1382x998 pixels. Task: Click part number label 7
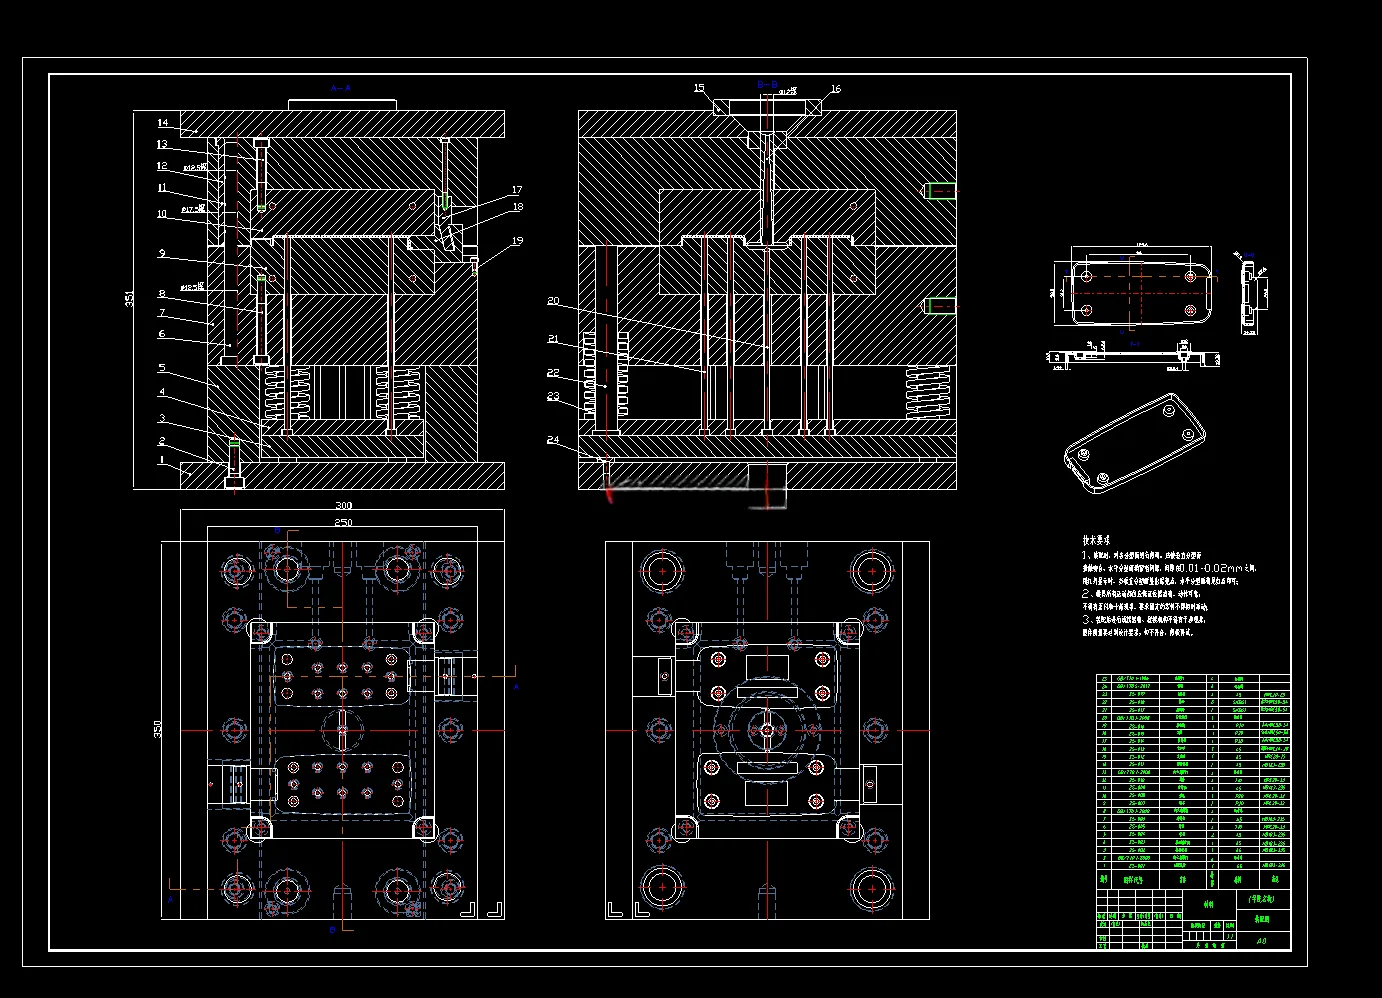click(x=162, y=313)
